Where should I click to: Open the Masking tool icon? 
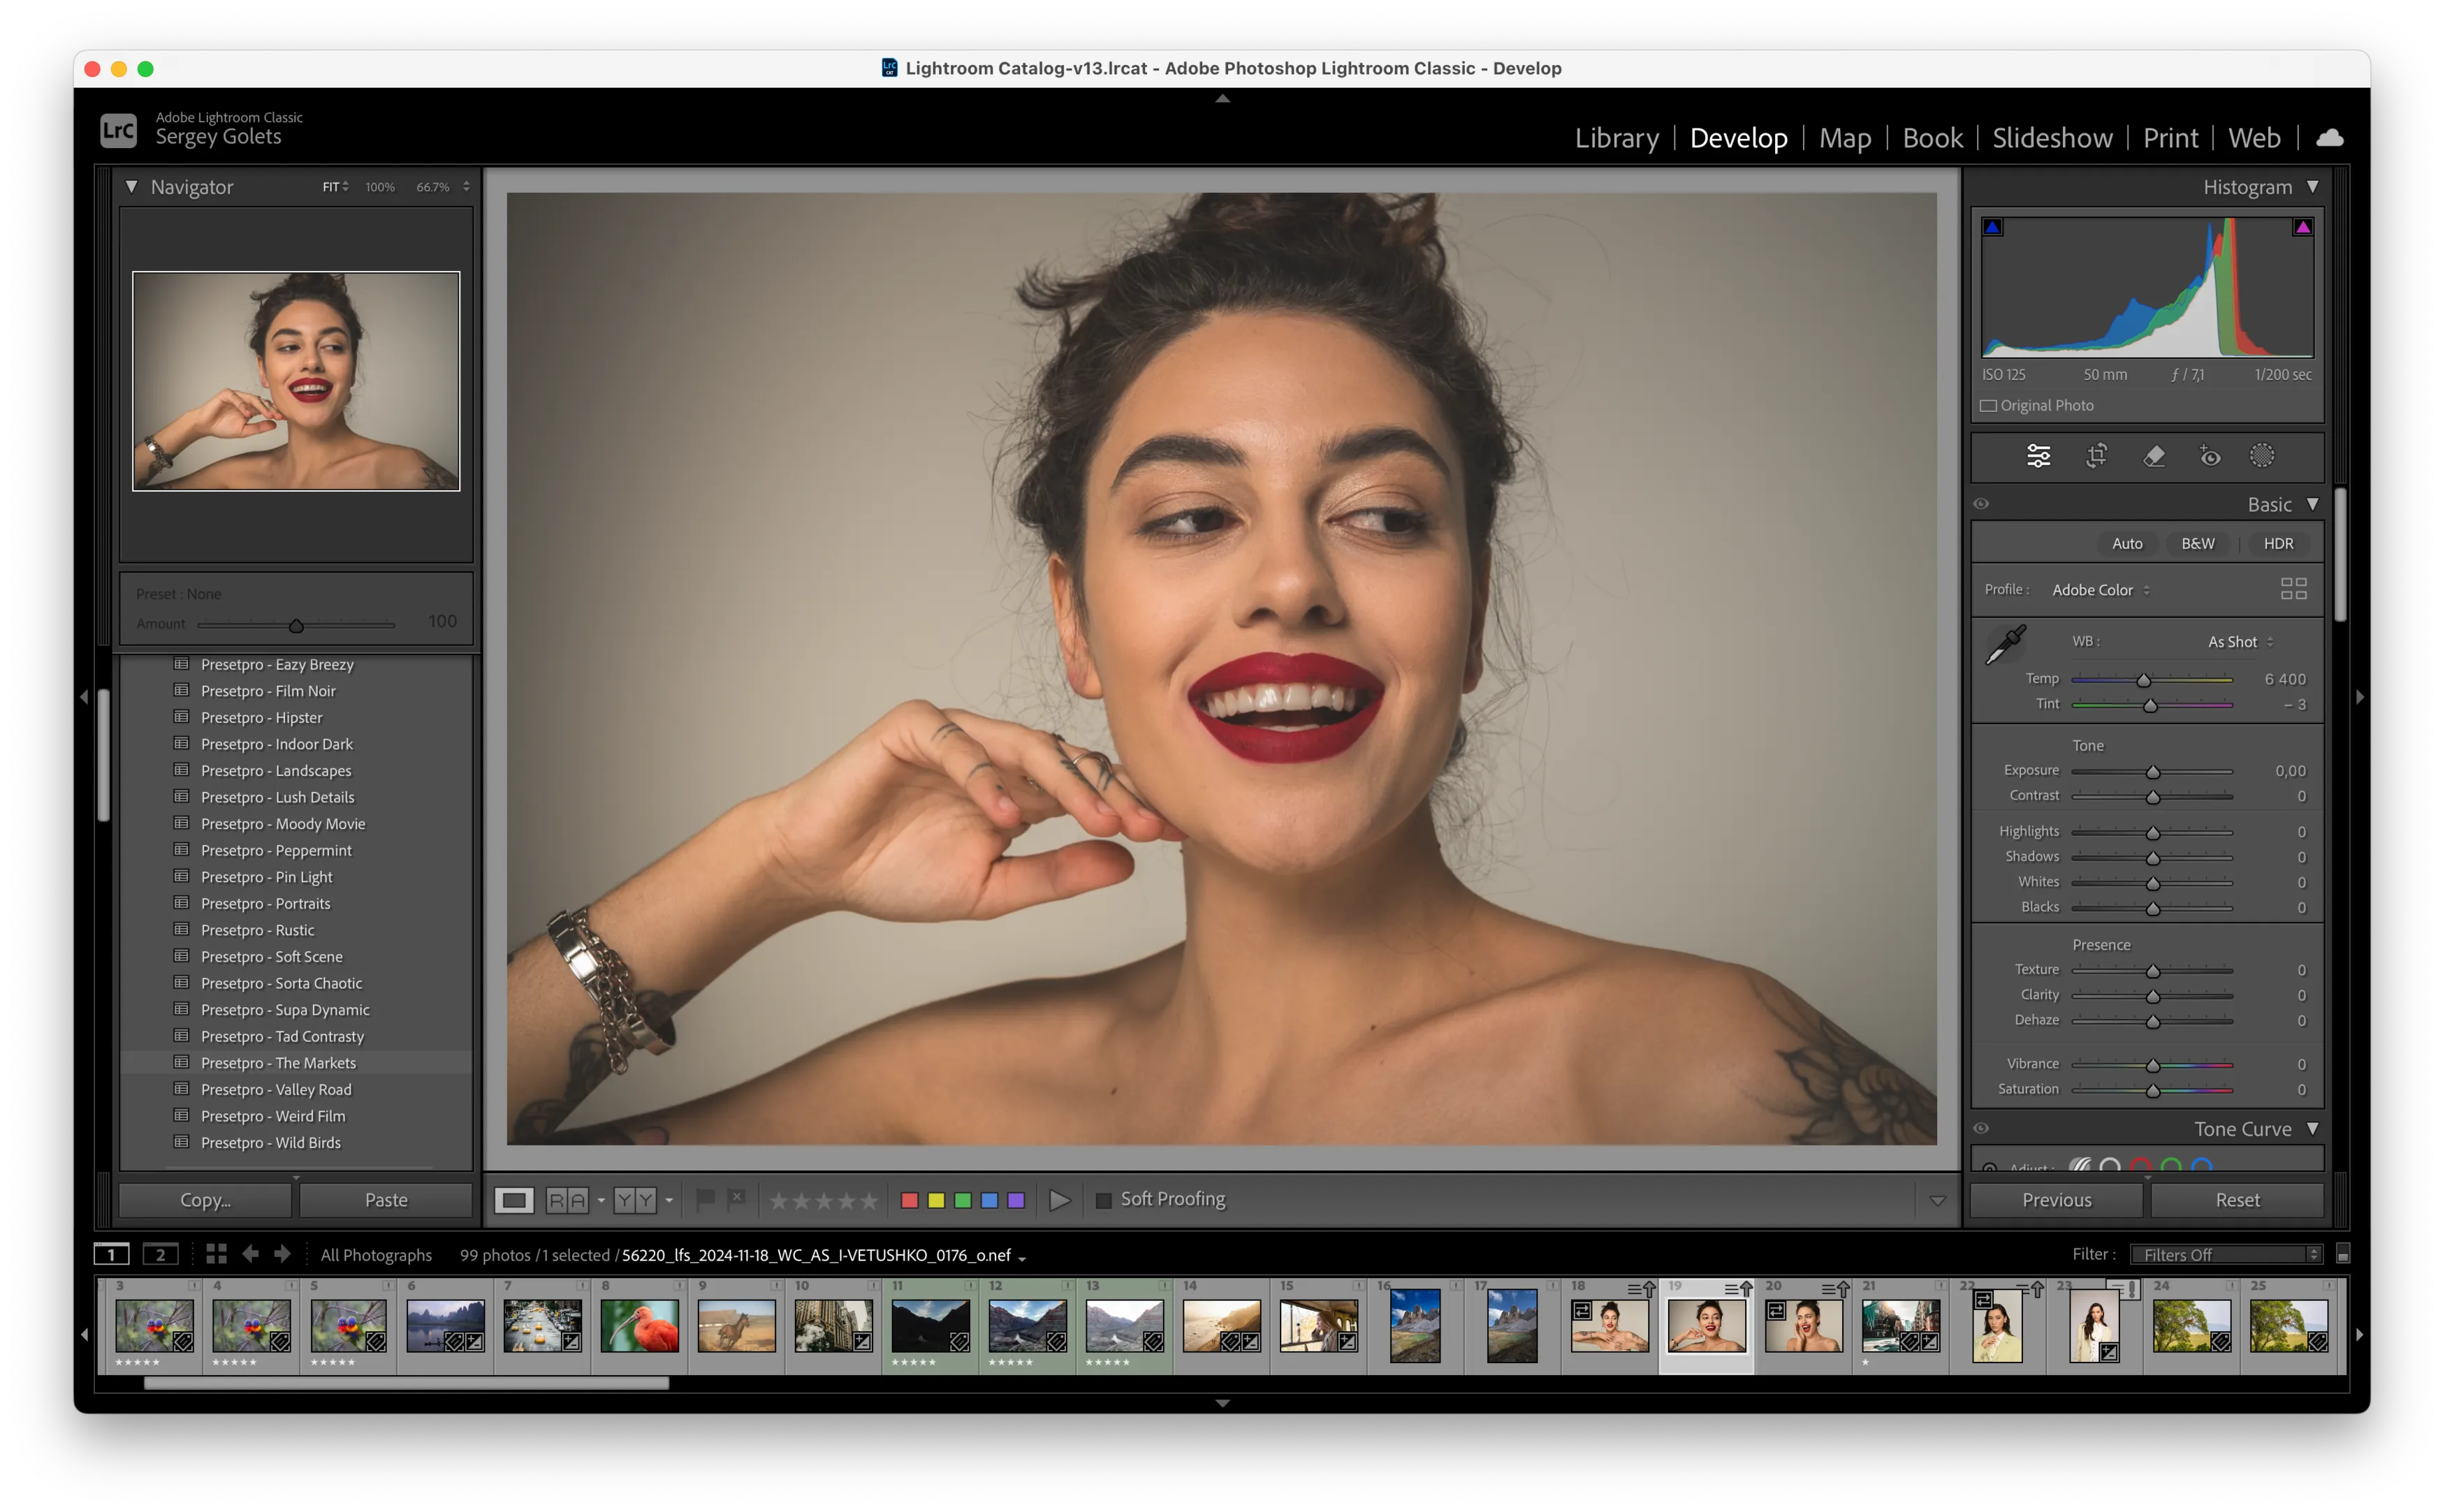click(x=2262, y=456)
